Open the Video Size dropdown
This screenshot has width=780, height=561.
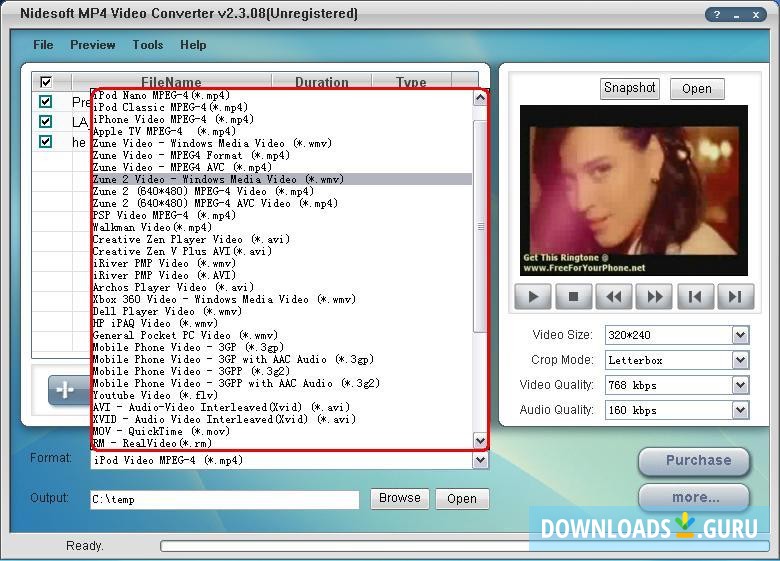point(740,335)
